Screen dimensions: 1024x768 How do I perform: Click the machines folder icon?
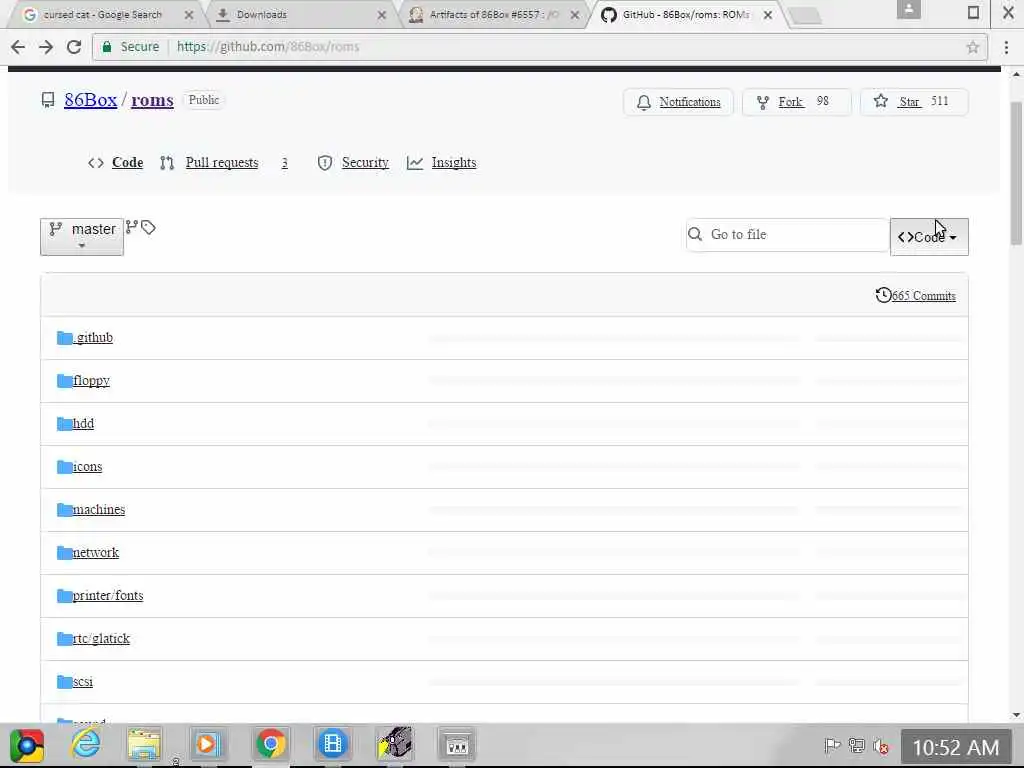(65, 510)
